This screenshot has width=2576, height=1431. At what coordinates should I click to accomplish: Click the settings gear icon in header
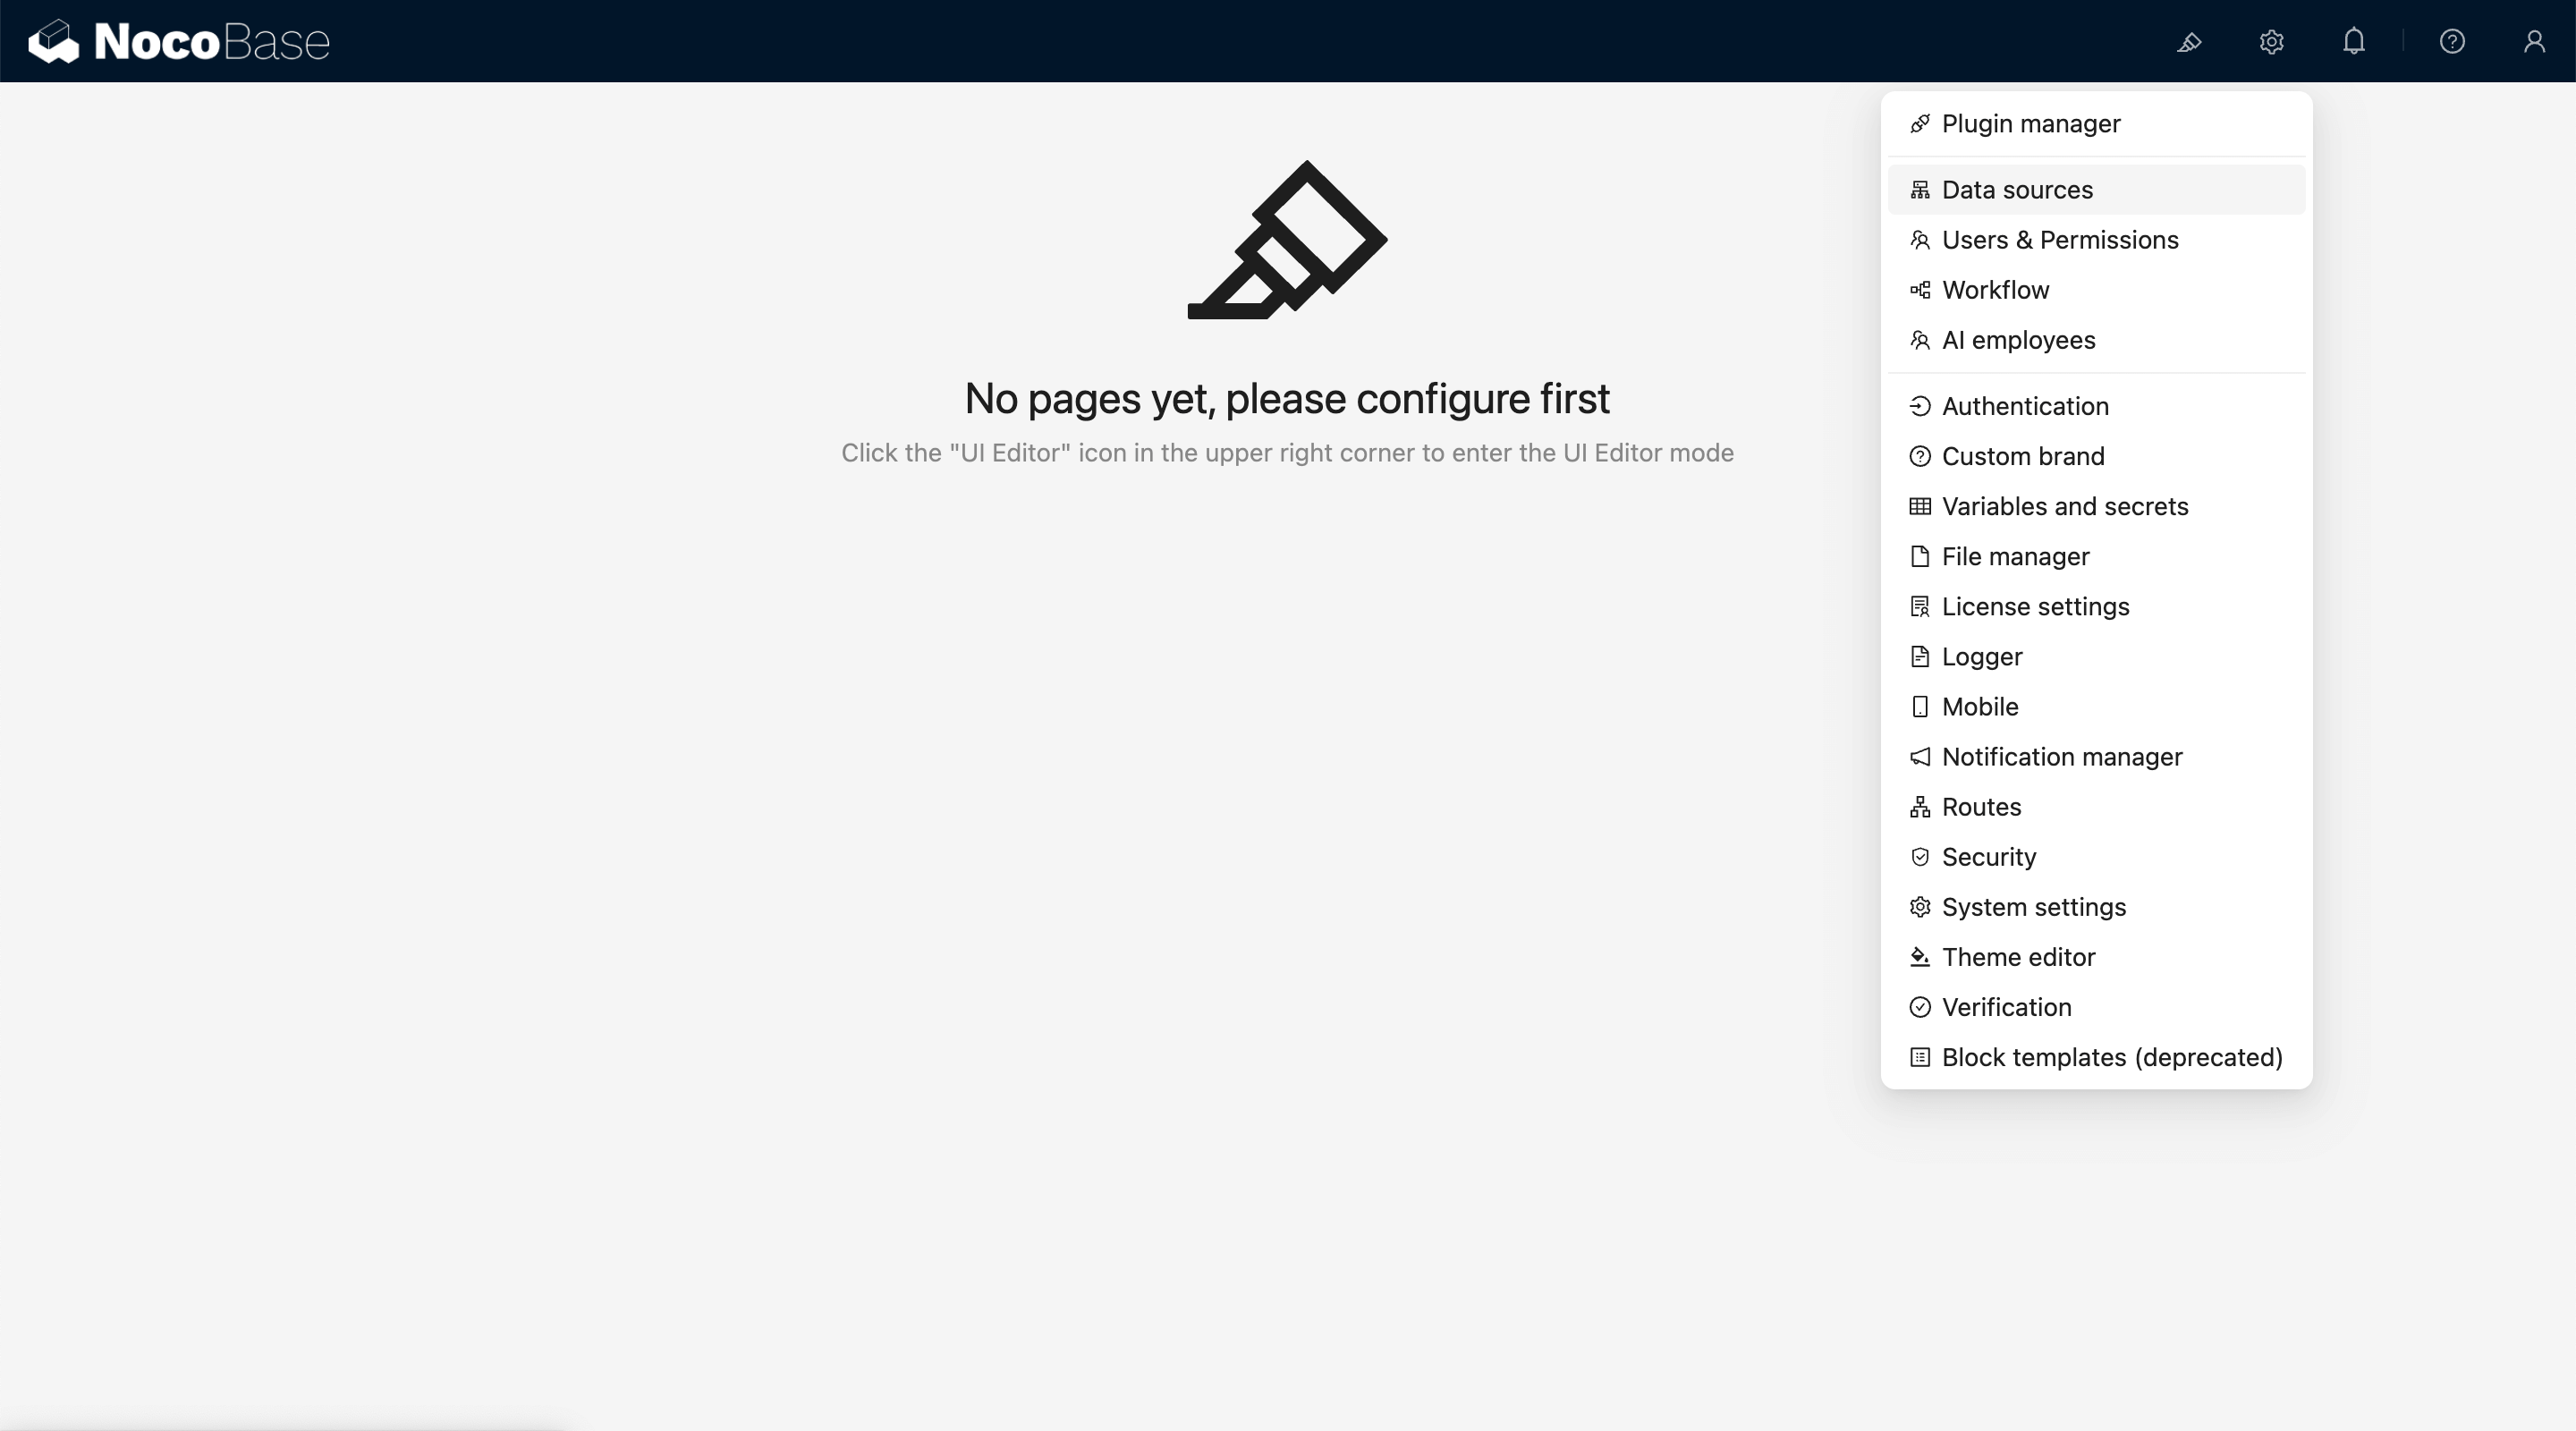tap(2271, 42)
